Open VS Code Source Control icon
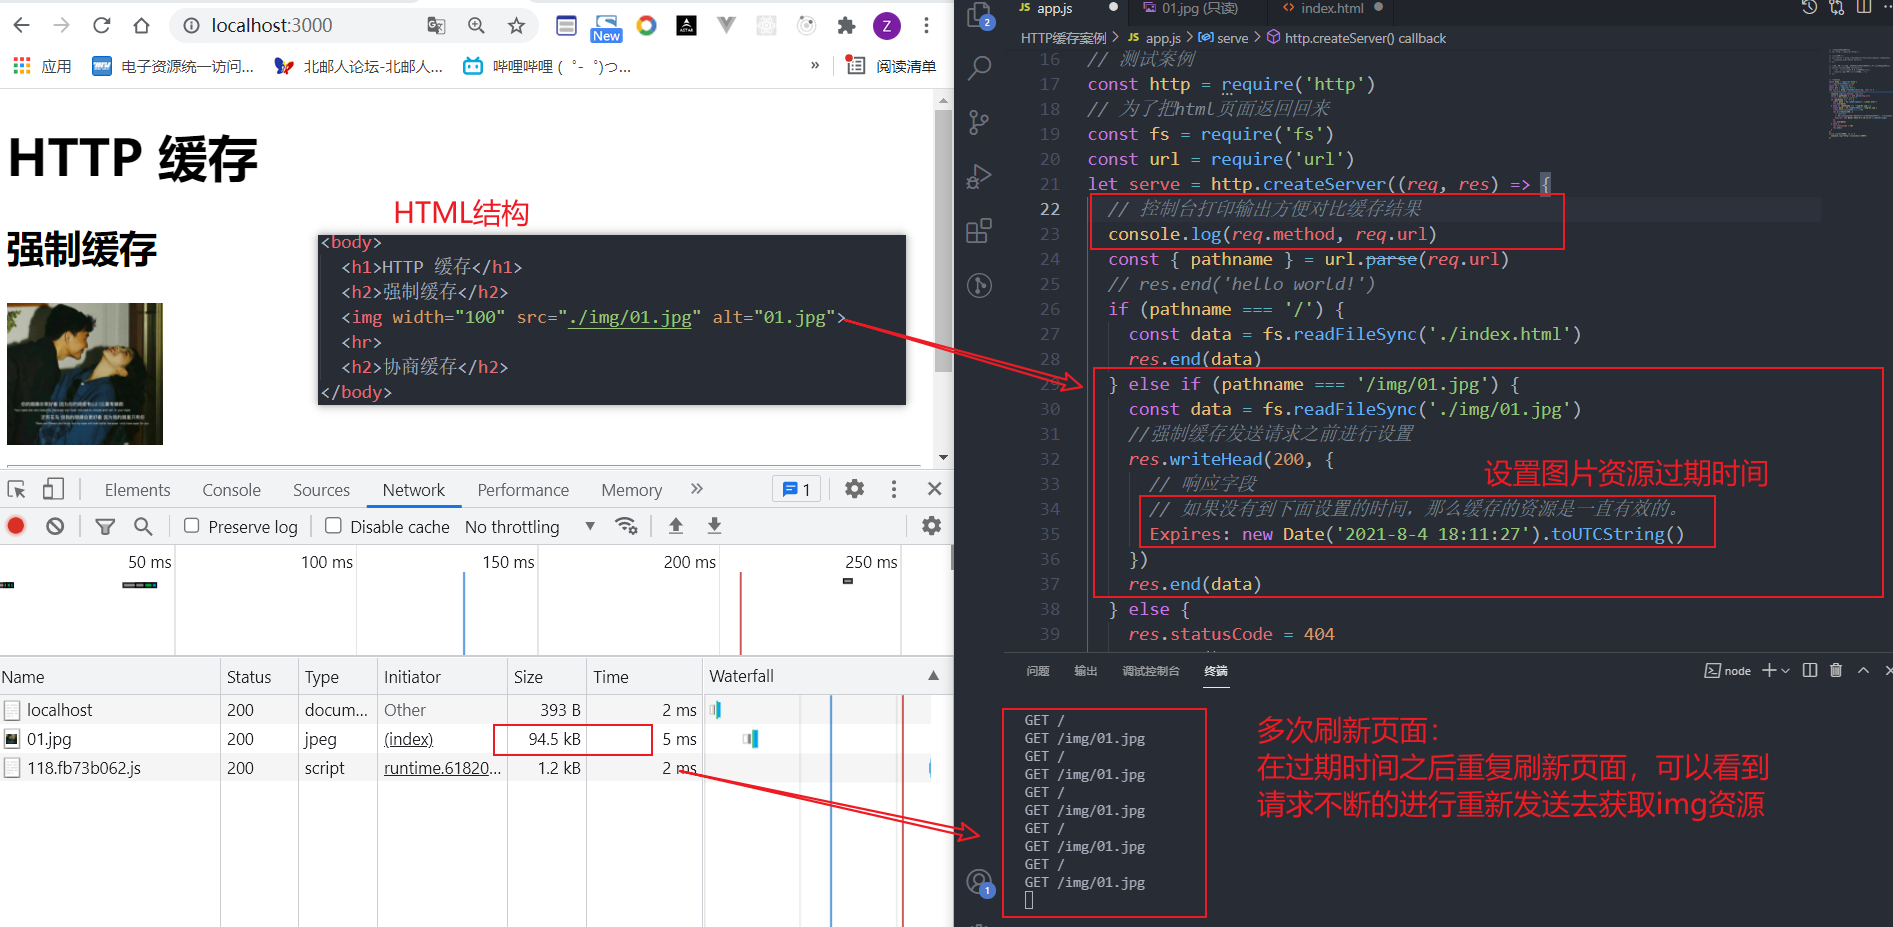 979,122
